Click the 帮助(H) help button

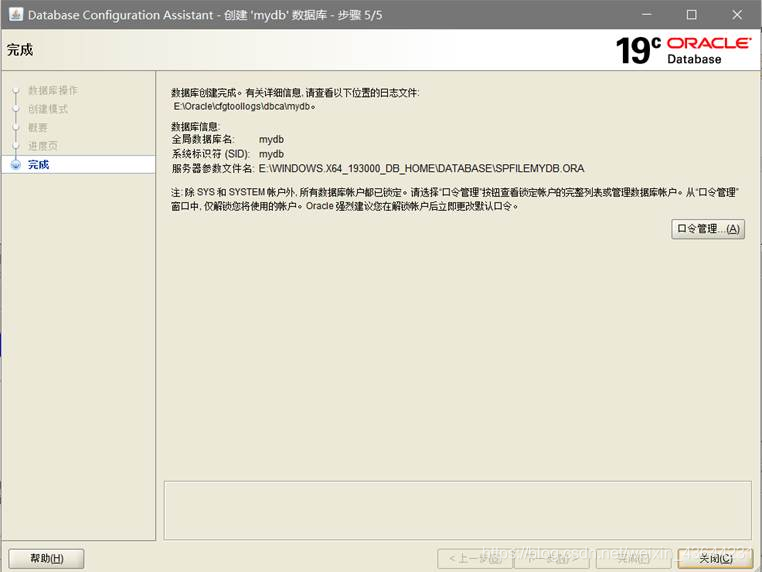[x=47, y=558]
